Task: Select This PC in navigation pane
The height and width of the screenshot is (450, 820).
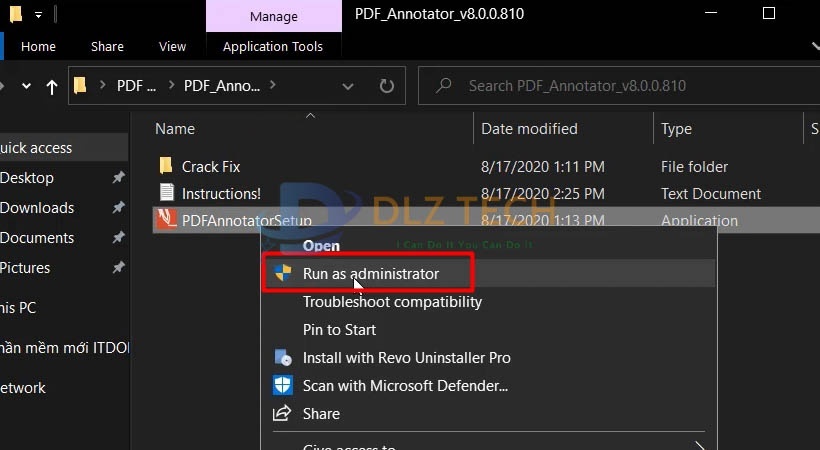Action: (x=18, y=308)
